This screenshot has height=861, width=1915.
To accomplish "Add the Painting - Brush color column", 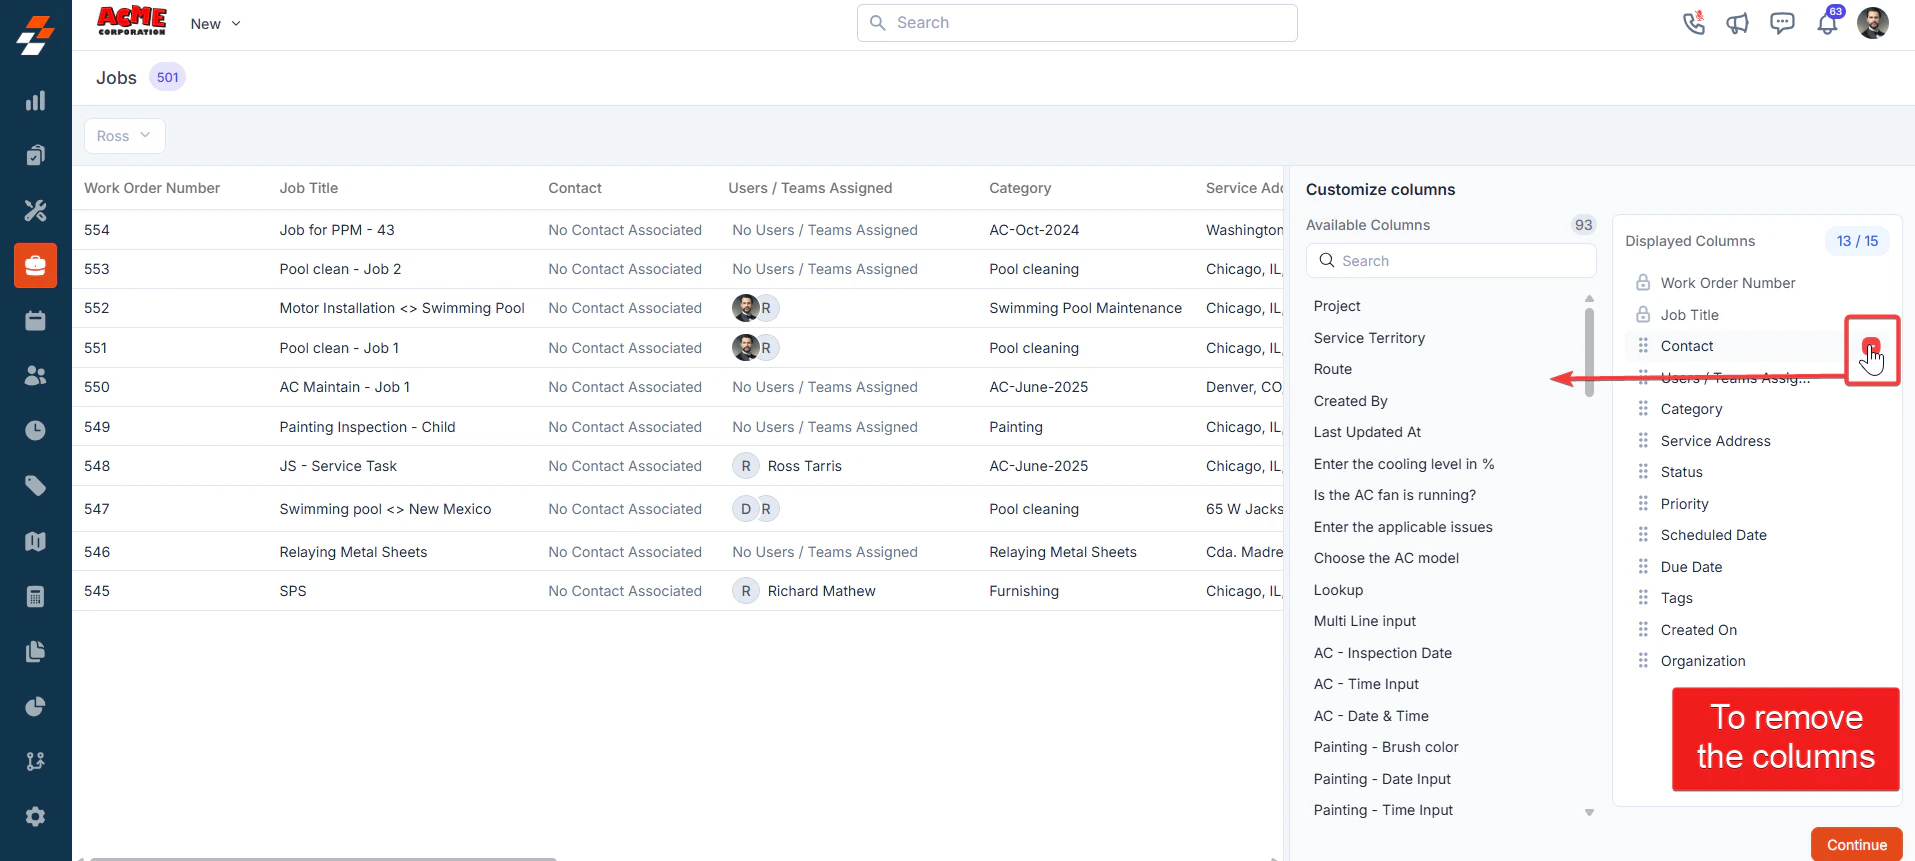I will [1386, 747].
